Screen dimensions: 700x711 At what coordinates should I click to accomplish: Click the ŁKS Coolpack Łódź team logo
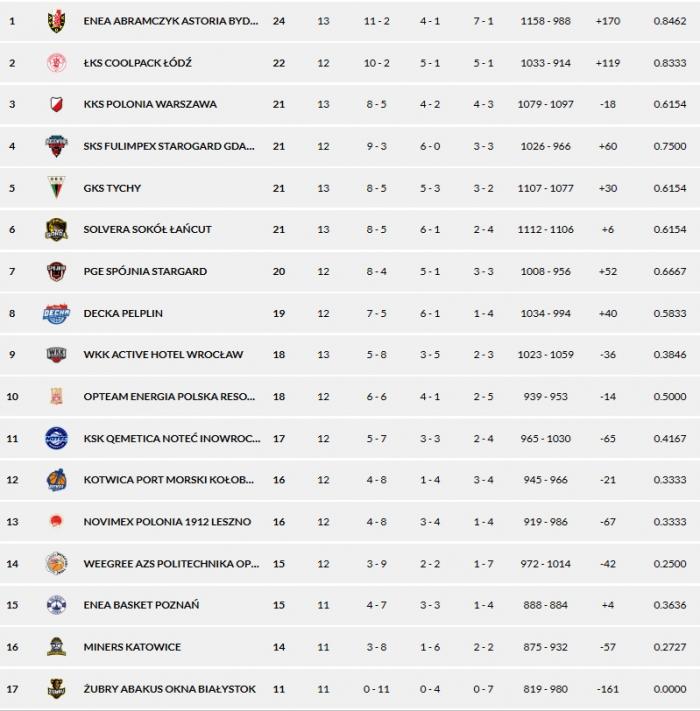coord(56,63)
